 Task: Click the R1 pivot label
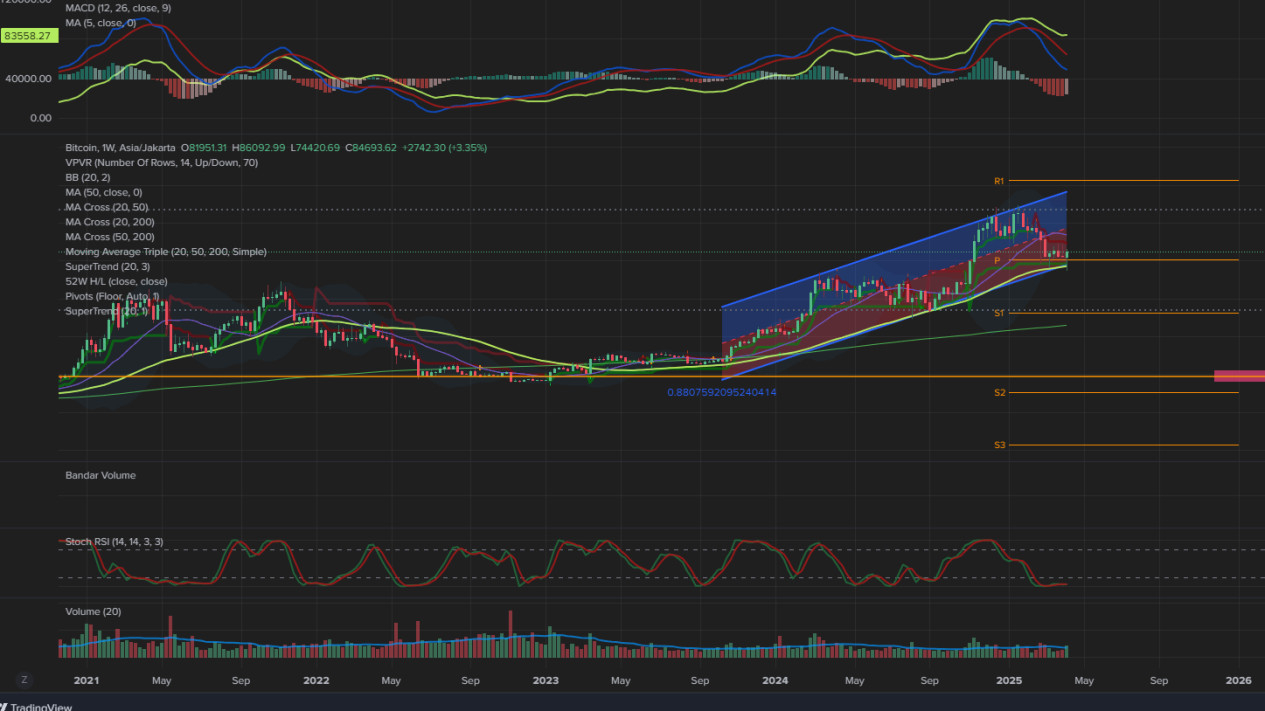pos(999,181)
